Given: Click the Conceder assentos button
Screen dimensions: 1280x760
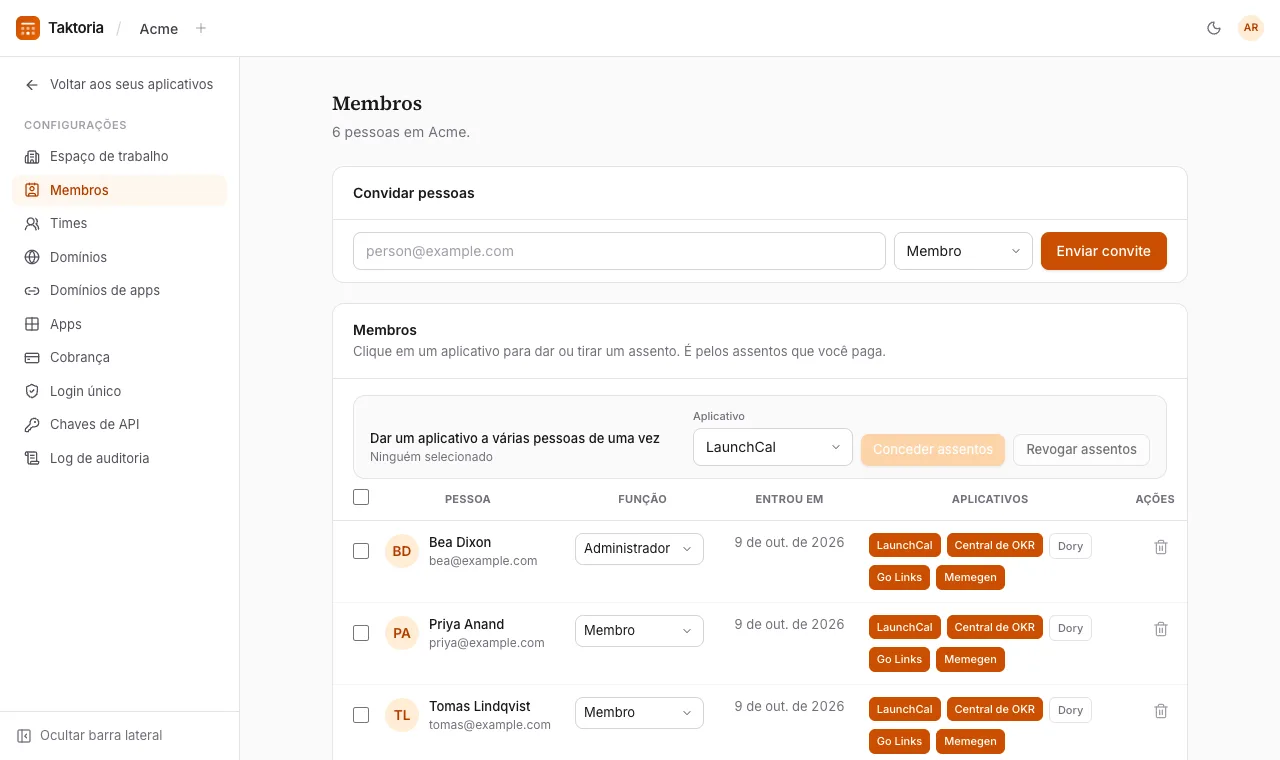Looking at the screenshot, I should point(933,450).
